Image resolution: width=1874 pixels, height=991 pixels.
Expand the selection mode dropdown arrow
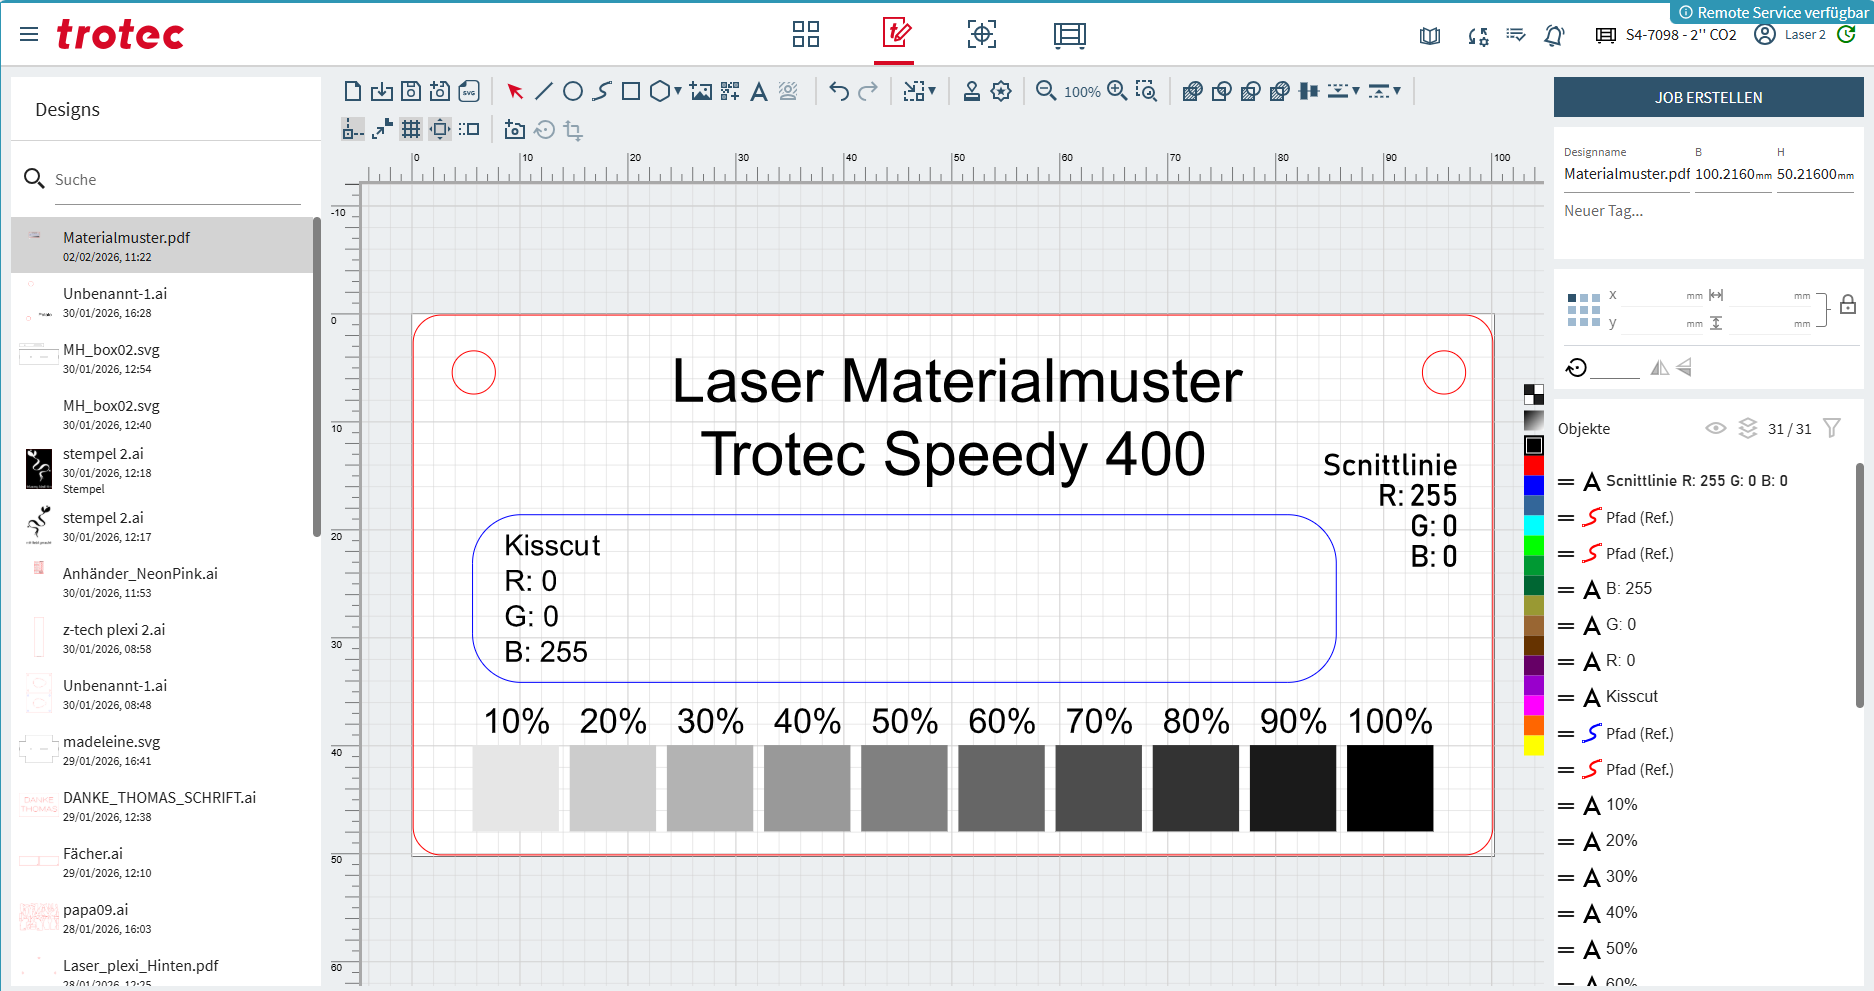point(932,91)
